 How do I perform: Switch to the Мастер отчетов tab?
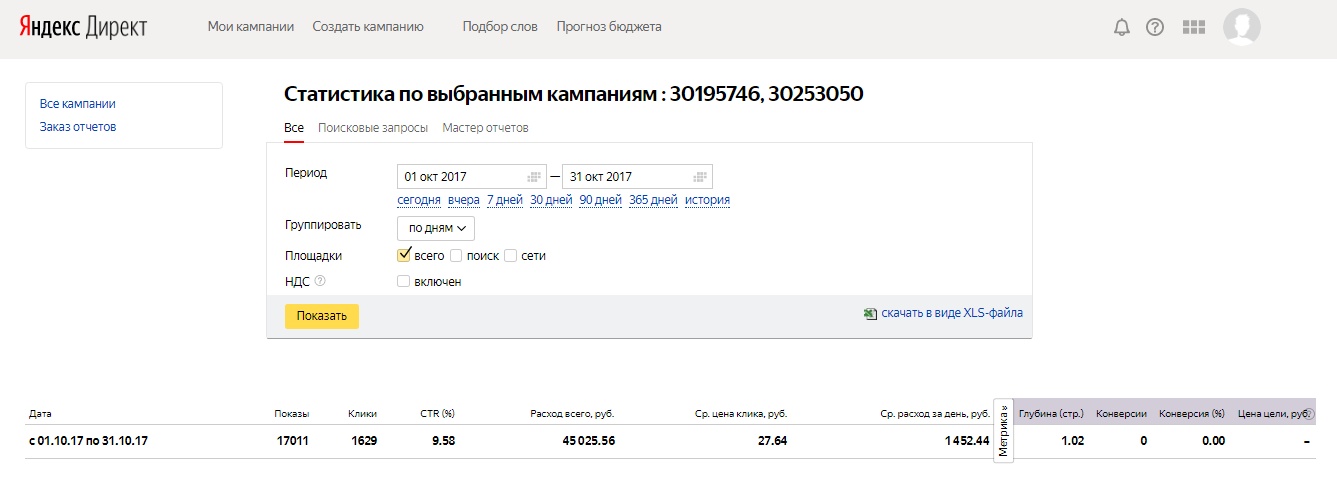(485, 128)
